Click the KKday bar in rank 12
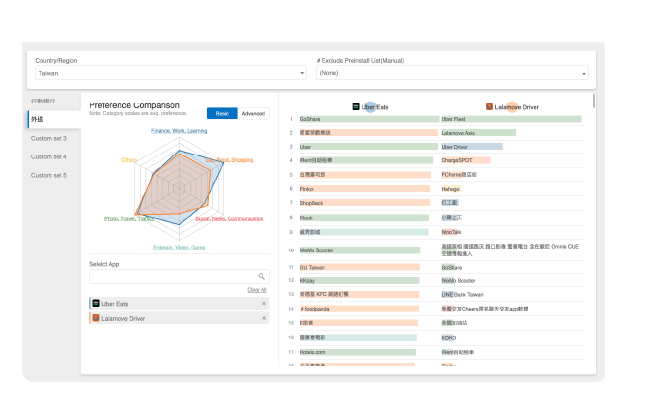Image resolution: width=650 pixels, height=414 pixels. click(x=359, y=281)
